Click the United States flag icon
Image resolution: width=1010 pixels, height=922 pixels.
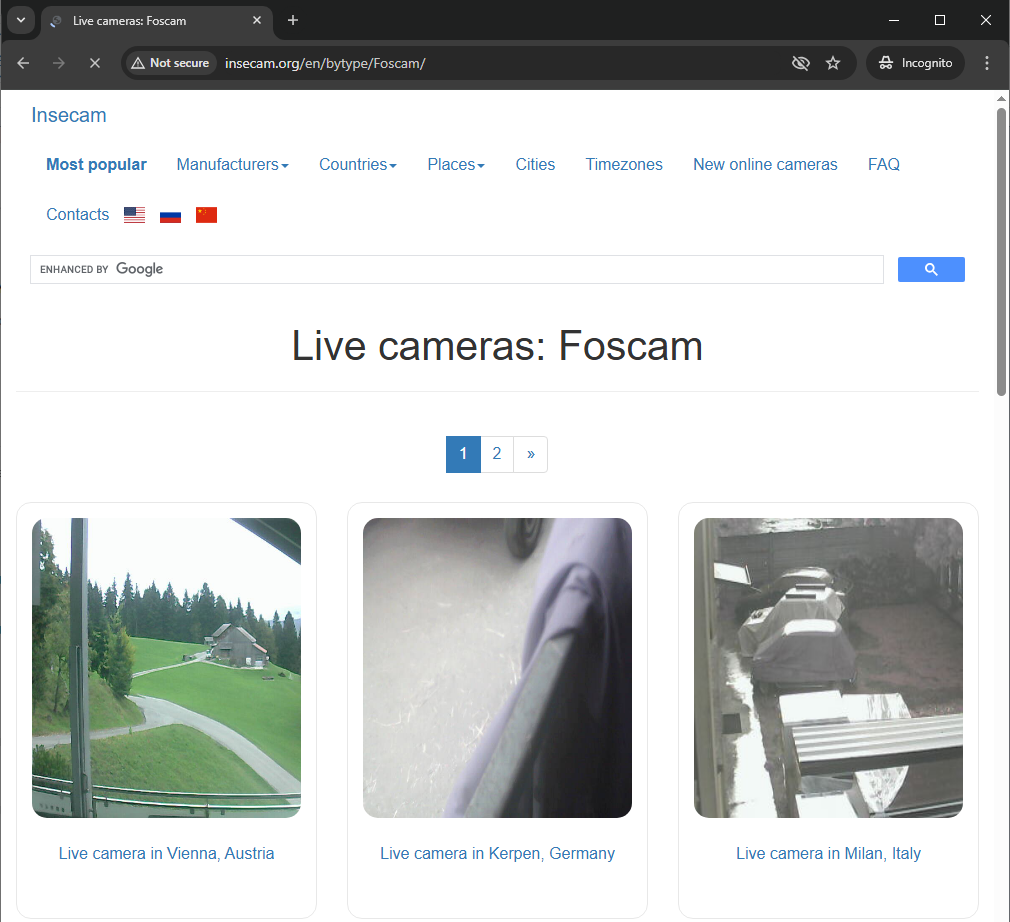(x=133, y=214)
